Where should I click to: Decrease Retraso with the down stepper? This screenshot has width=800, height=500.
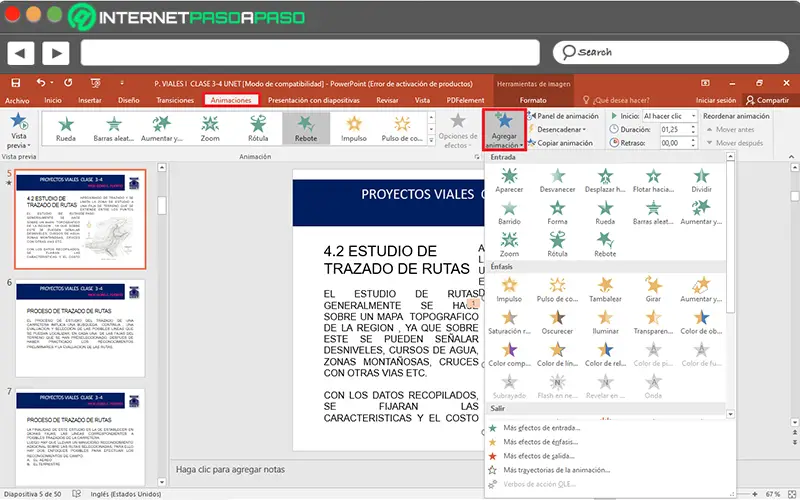[693, 146]
